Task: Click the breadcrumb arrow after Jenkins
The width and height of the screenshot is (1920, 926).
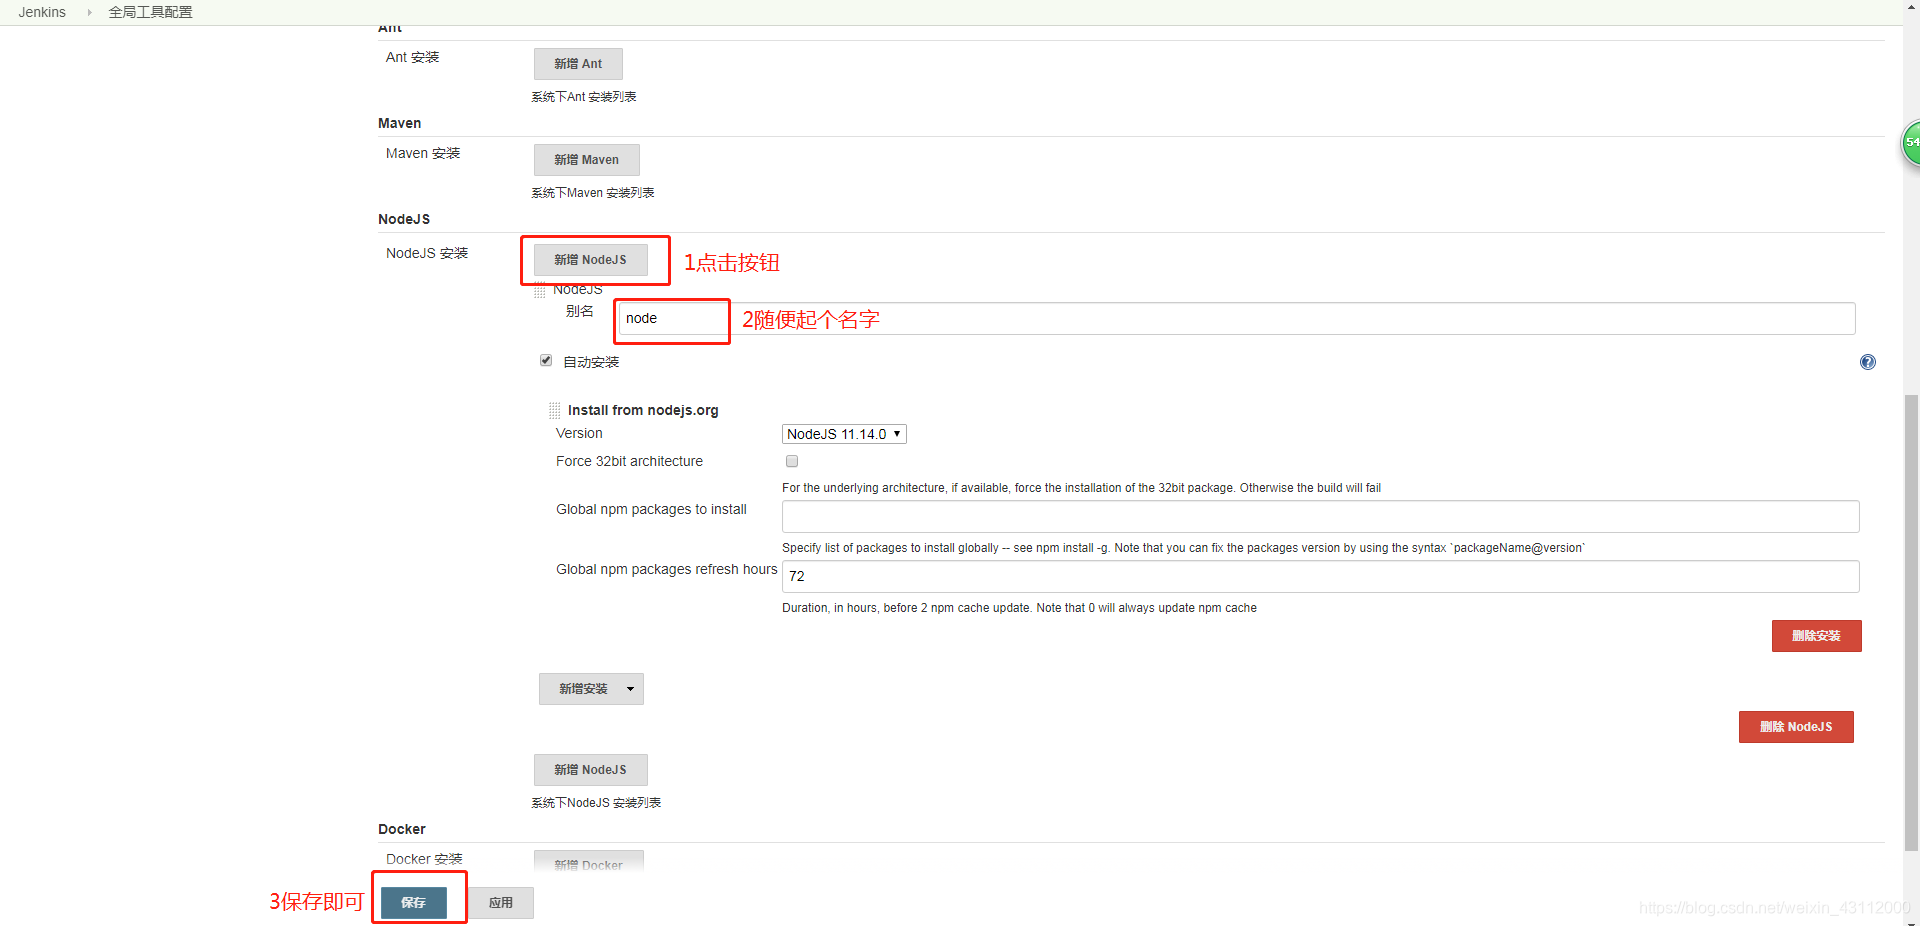Action: pyautogui.click(x=89, y=12)
